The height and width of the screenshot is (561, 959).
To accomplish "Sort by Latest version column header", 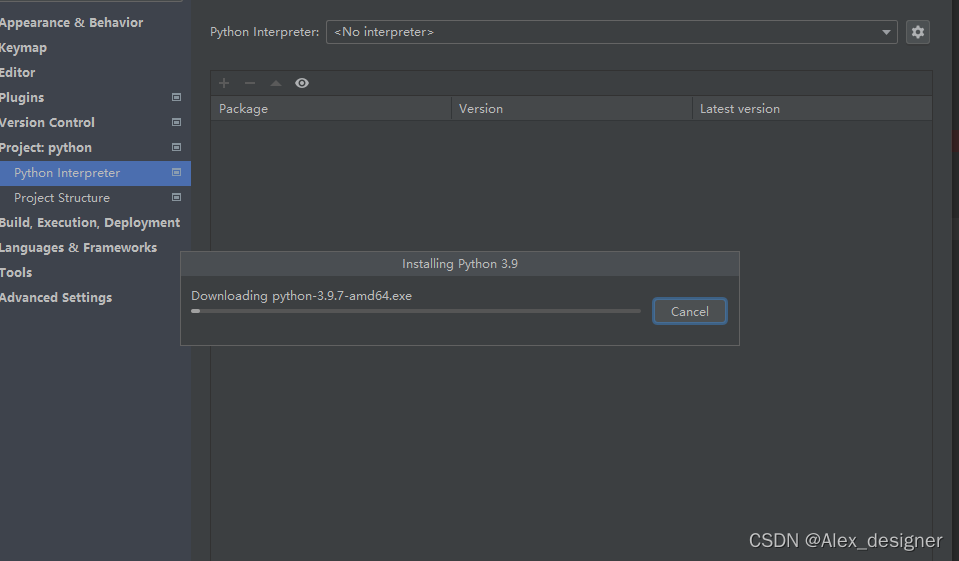I will click(812, 108).
